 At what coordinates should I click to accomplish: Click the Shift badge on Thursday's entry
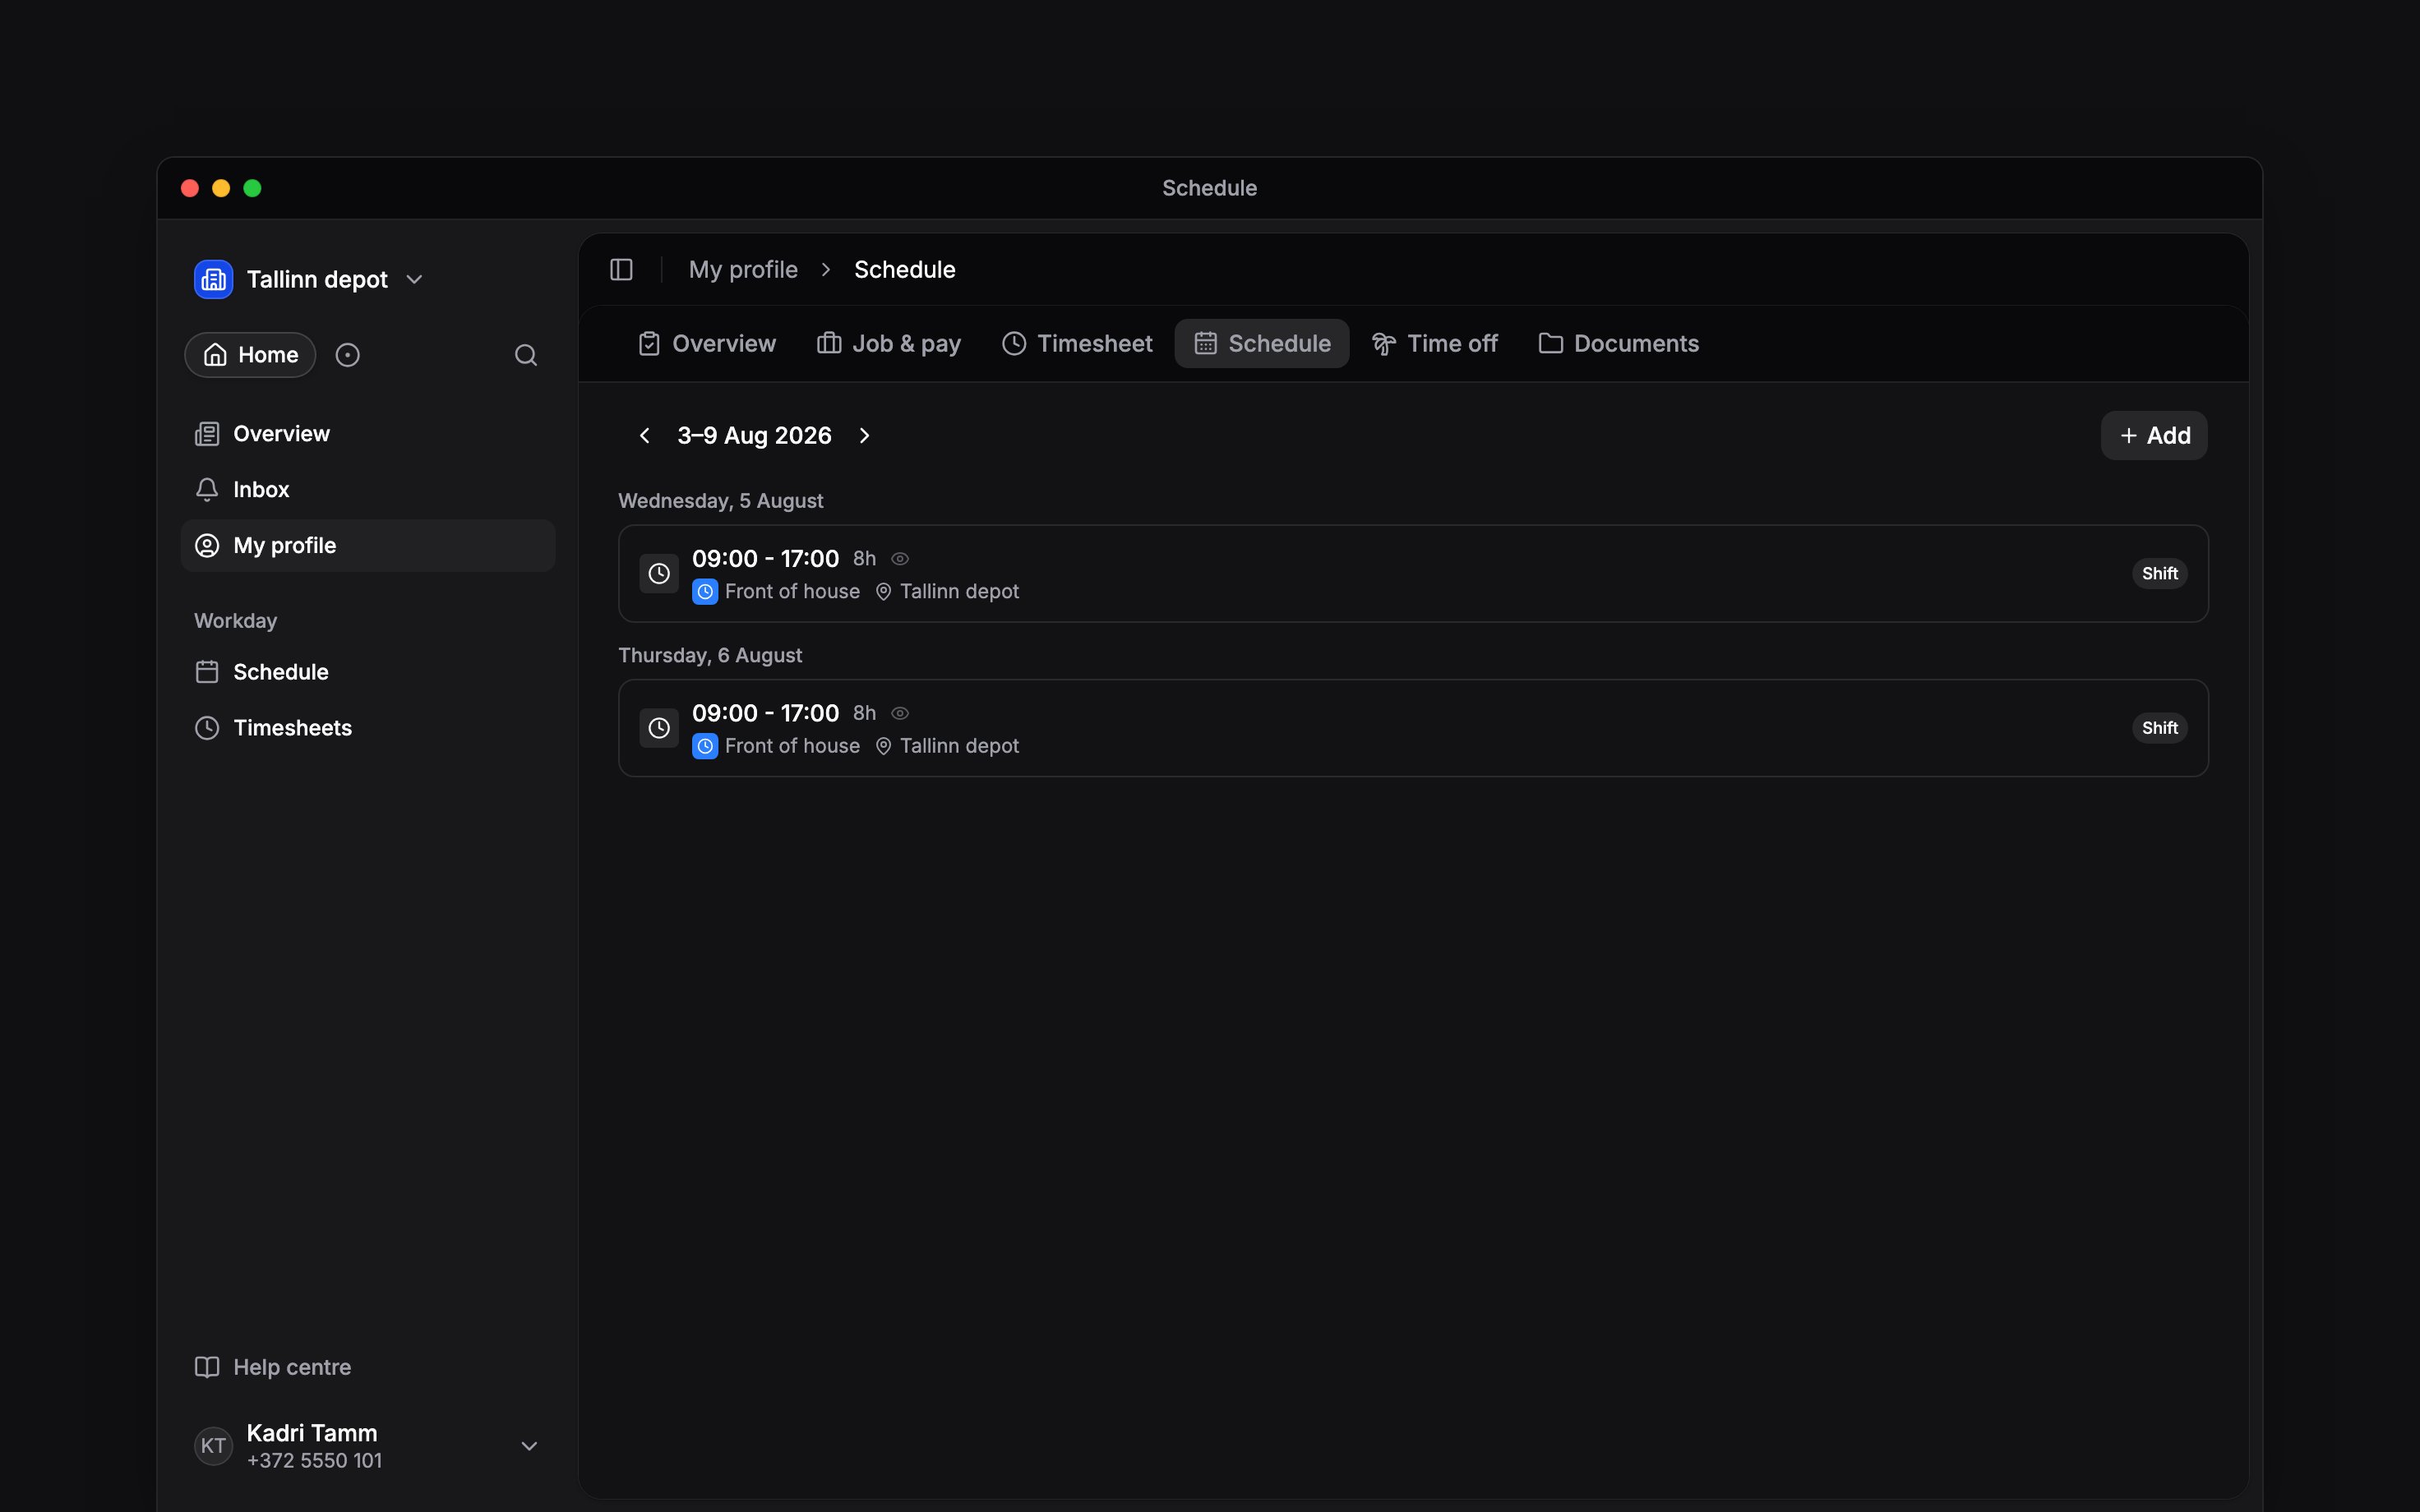2160,728
